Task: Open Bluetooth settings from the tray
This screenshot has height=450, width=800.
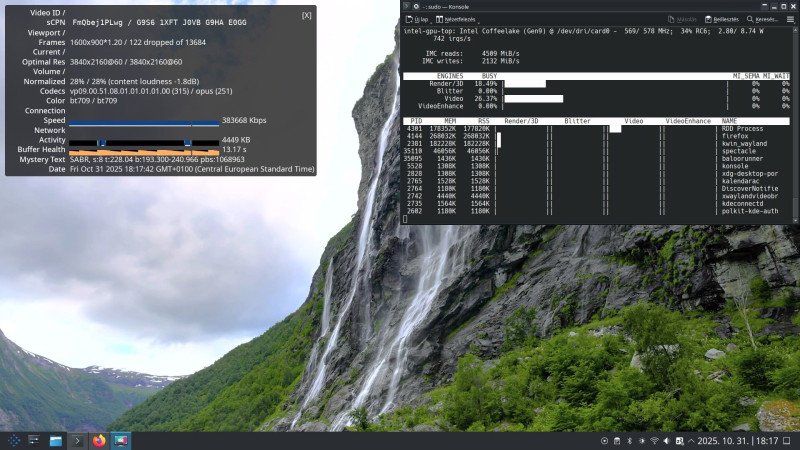Action: click(x=630, y=441)
